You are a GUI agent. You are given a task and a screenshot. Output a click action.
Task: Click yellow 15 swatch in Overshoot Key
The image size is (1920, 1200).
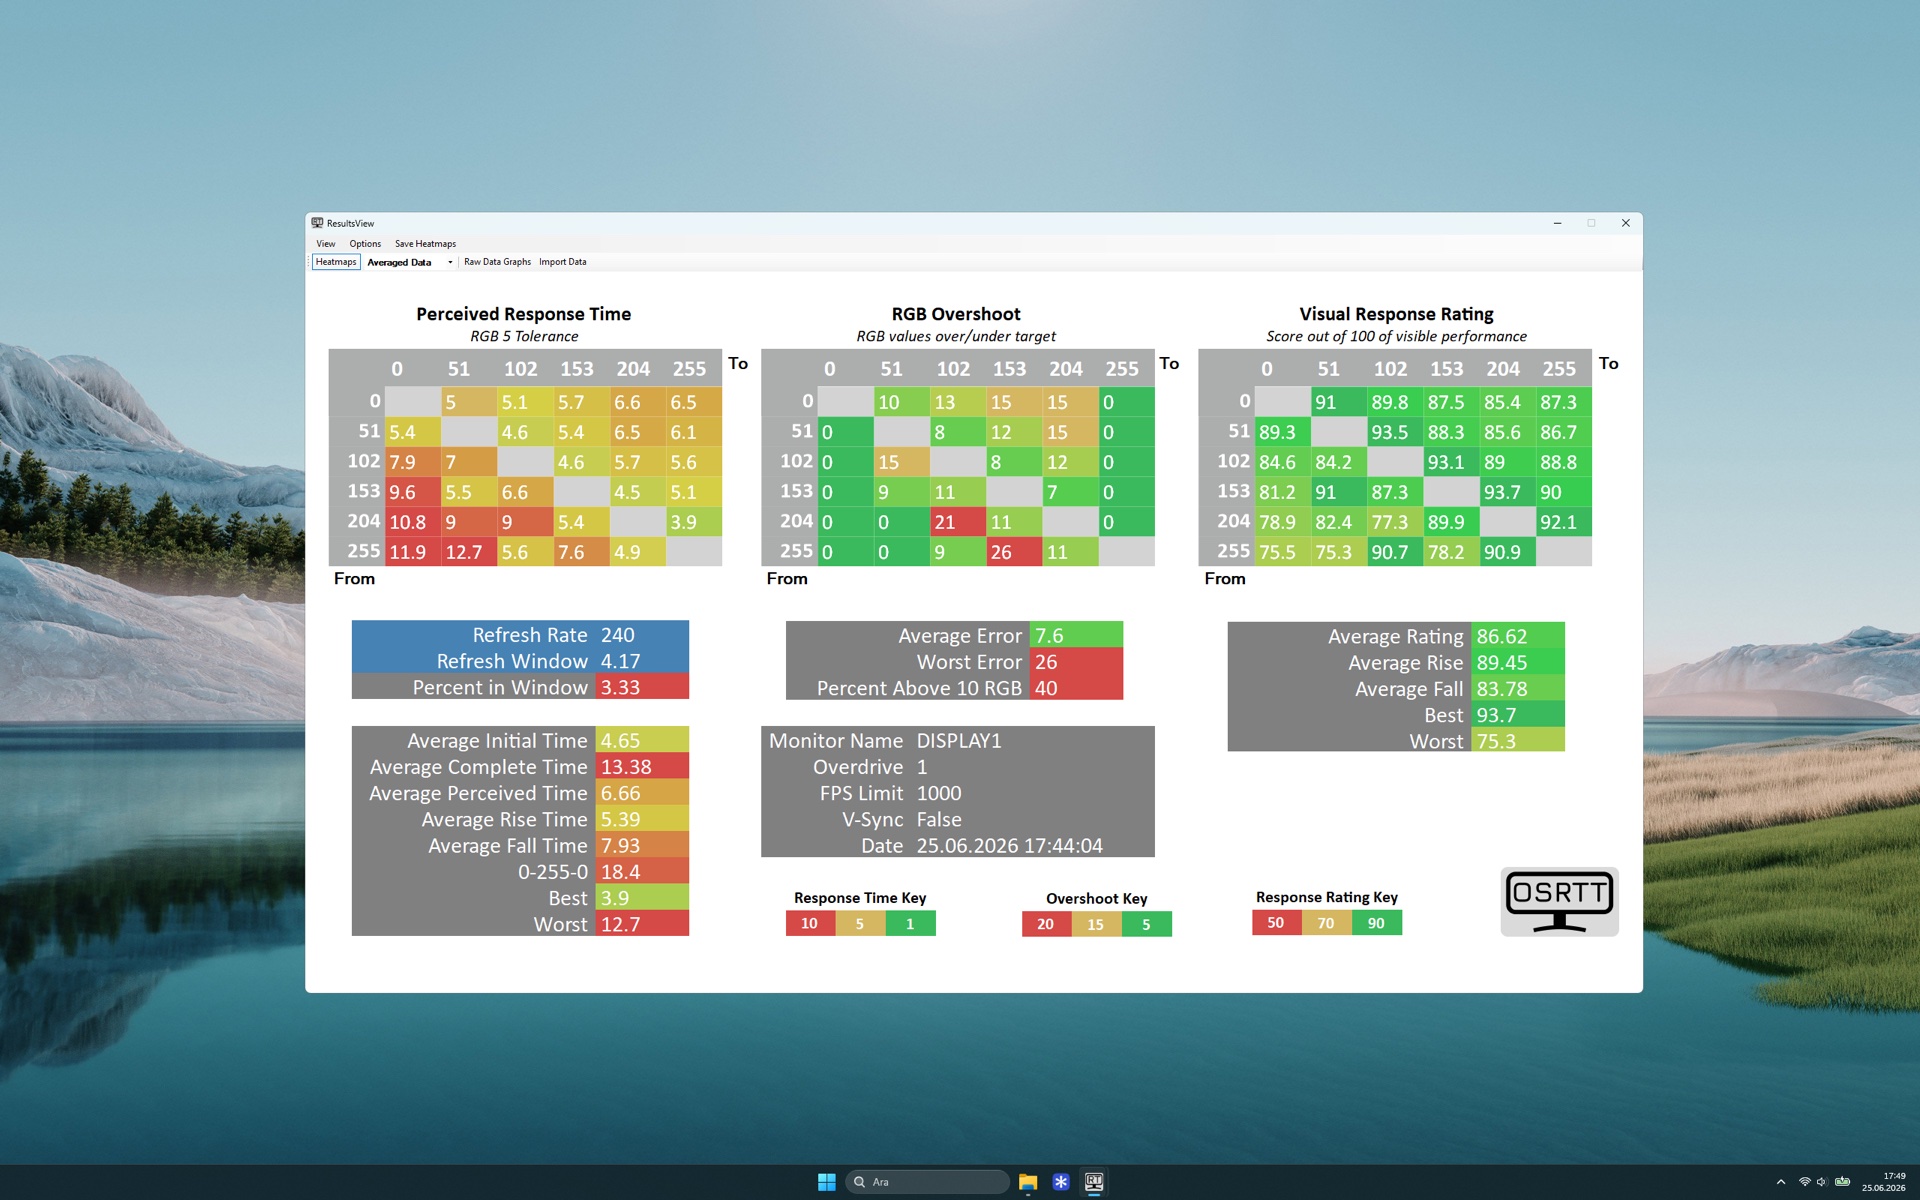click(x=1096, y=924)
